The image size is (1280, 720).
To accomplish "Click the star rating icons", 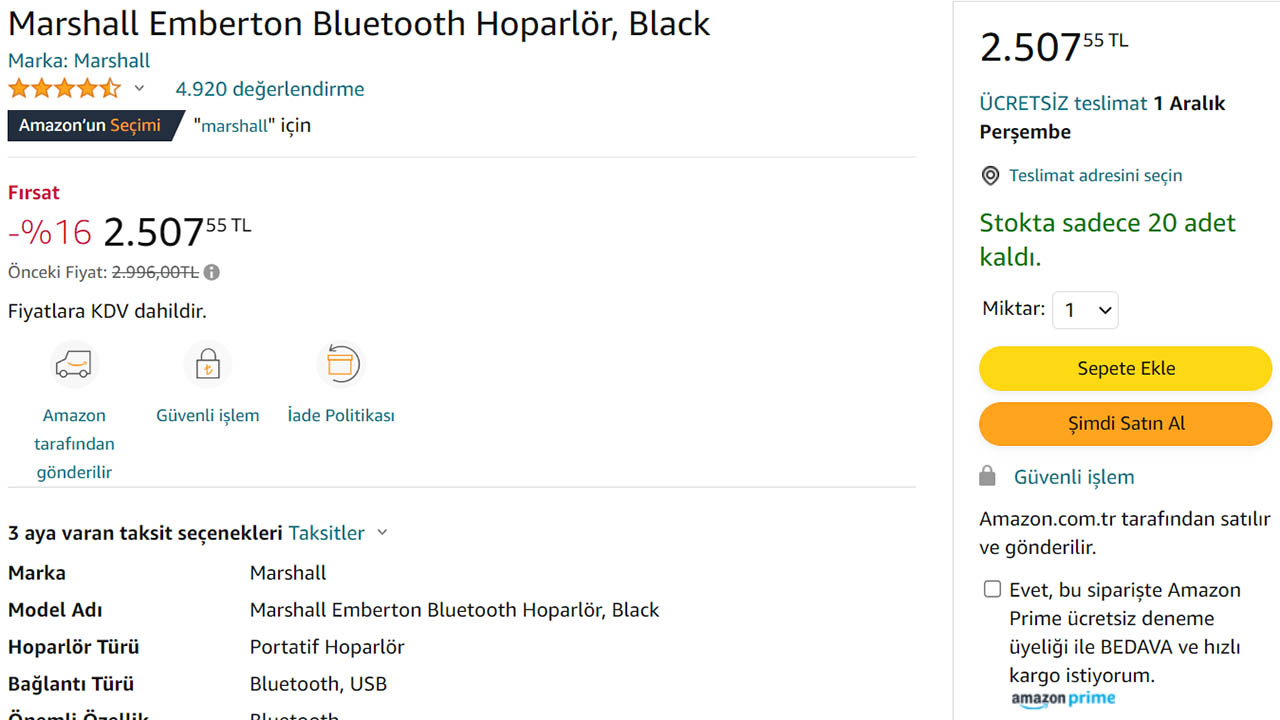I will (64, 89).
